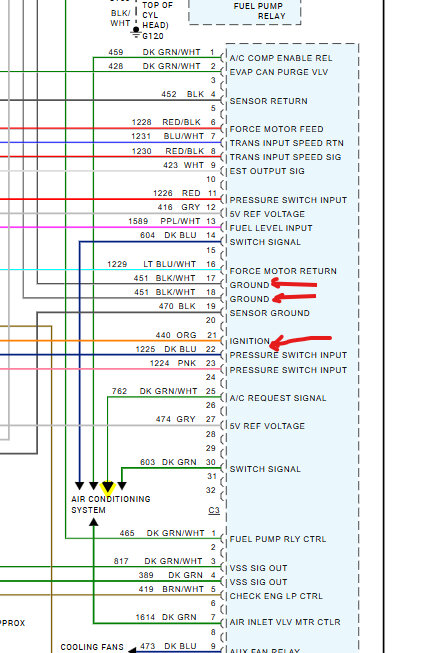Click the "423 WHT" wire label
This screenshot has width=441, height=653.
(183, 165)
